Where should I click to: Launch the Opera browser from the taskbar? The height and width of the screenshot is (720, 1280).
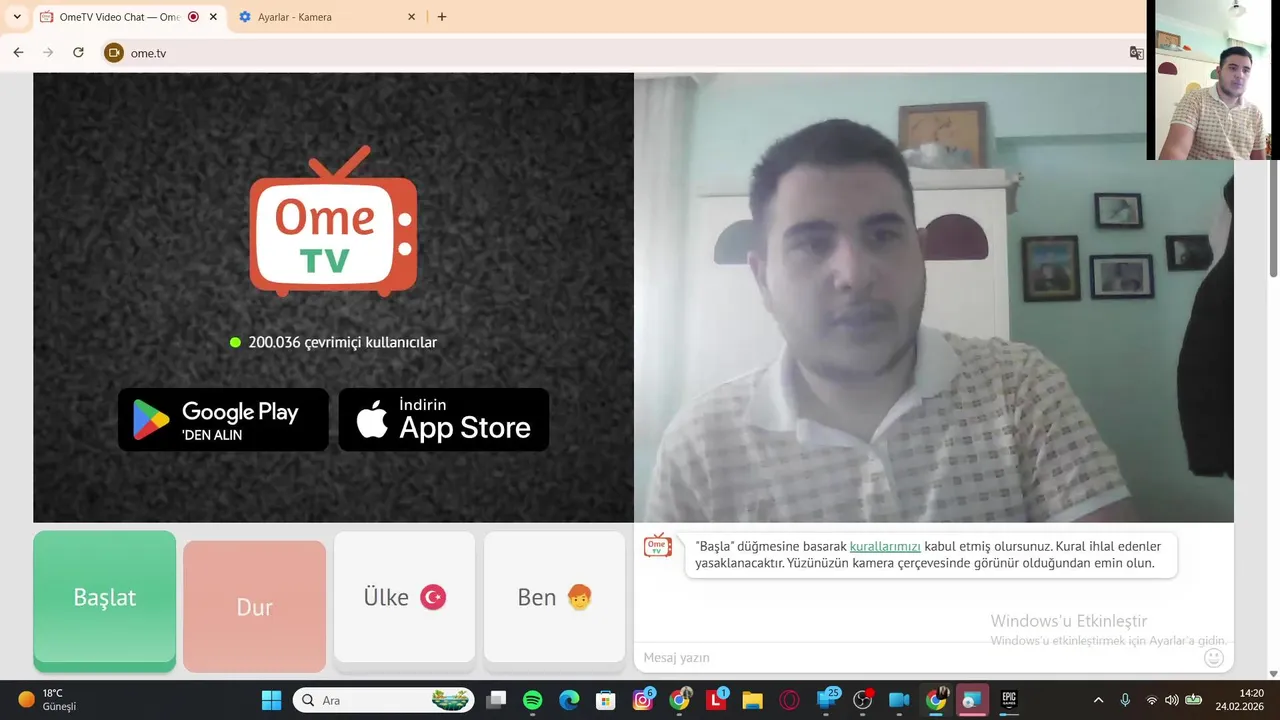point(789,700)
